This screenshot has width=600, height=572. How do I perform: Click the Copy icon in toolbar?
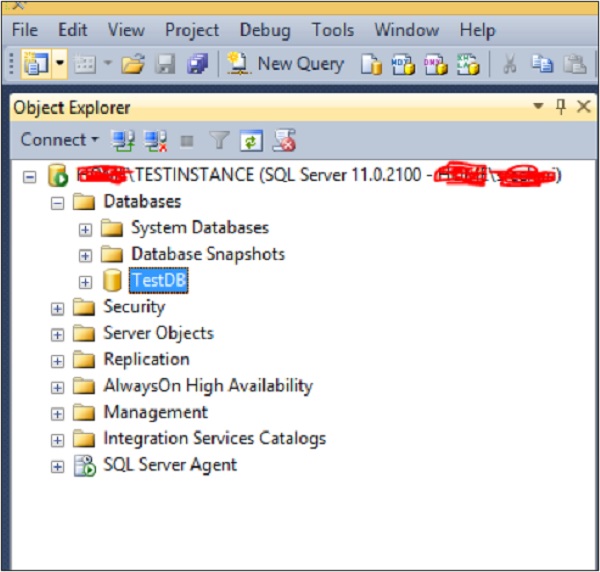[543, 65]
